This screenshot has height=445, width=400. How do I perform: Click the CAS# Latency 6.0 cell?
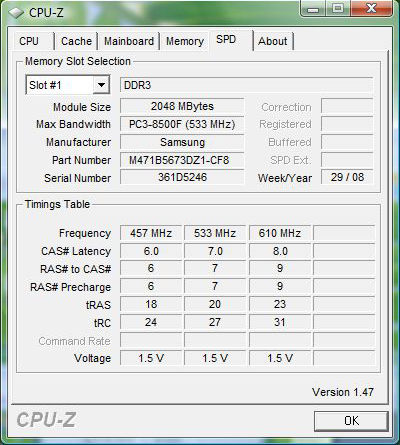point(151,251)
